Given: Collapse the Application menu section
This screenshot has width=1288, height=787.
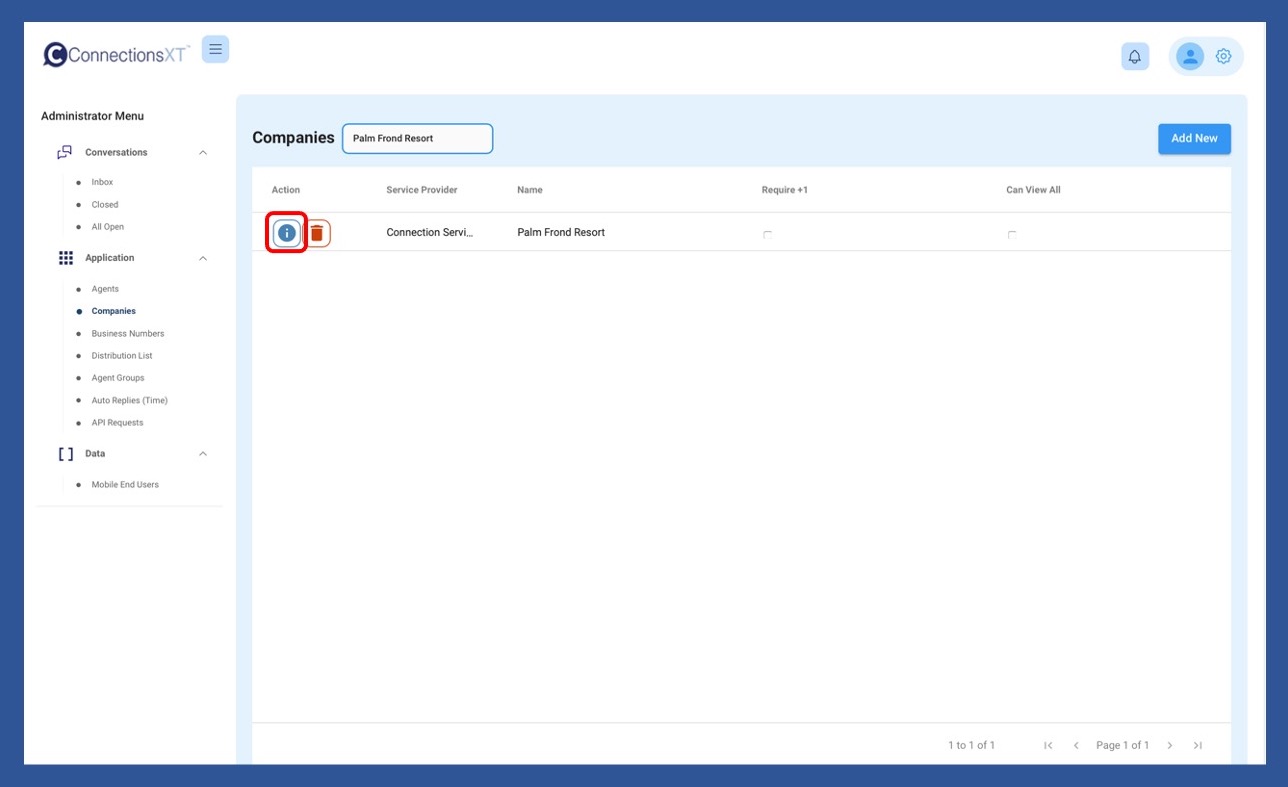Looking at the screenshot, I should (x=203, y=258).
